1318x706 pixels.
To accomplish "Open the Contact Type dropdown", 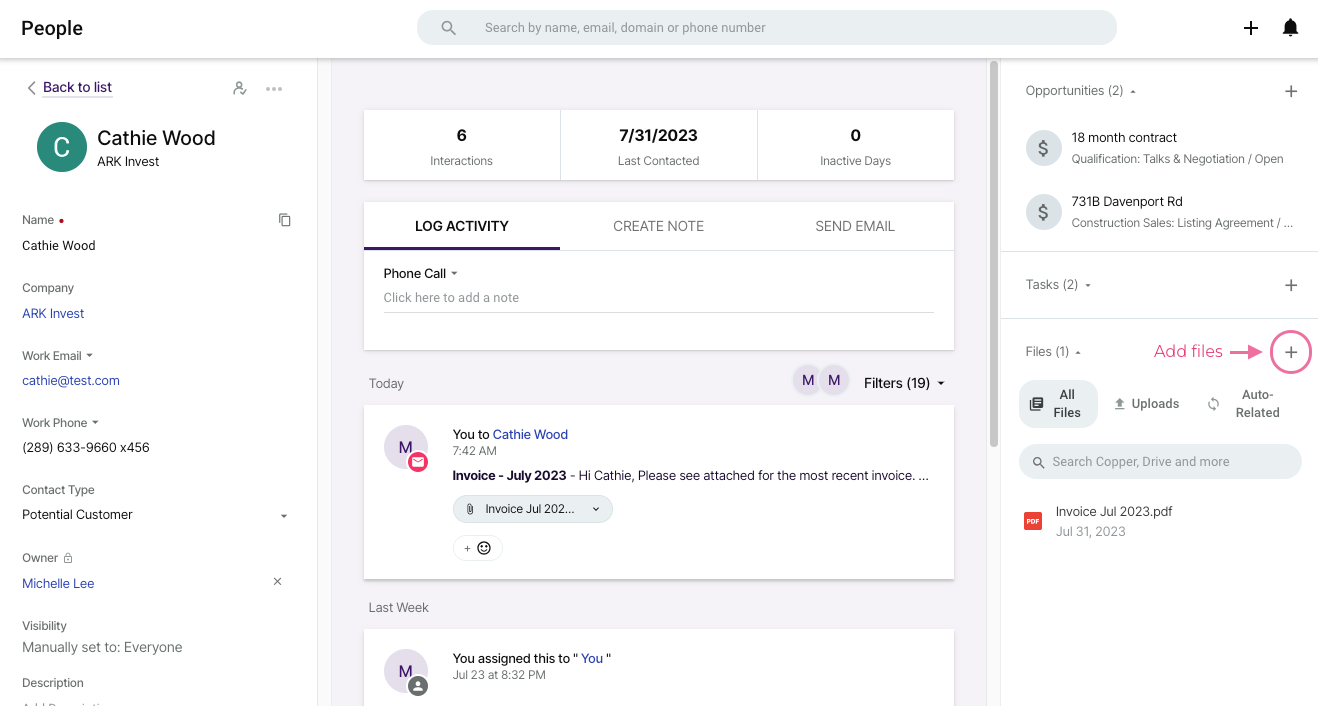I will pyautogui.click(x=157, y=515).
